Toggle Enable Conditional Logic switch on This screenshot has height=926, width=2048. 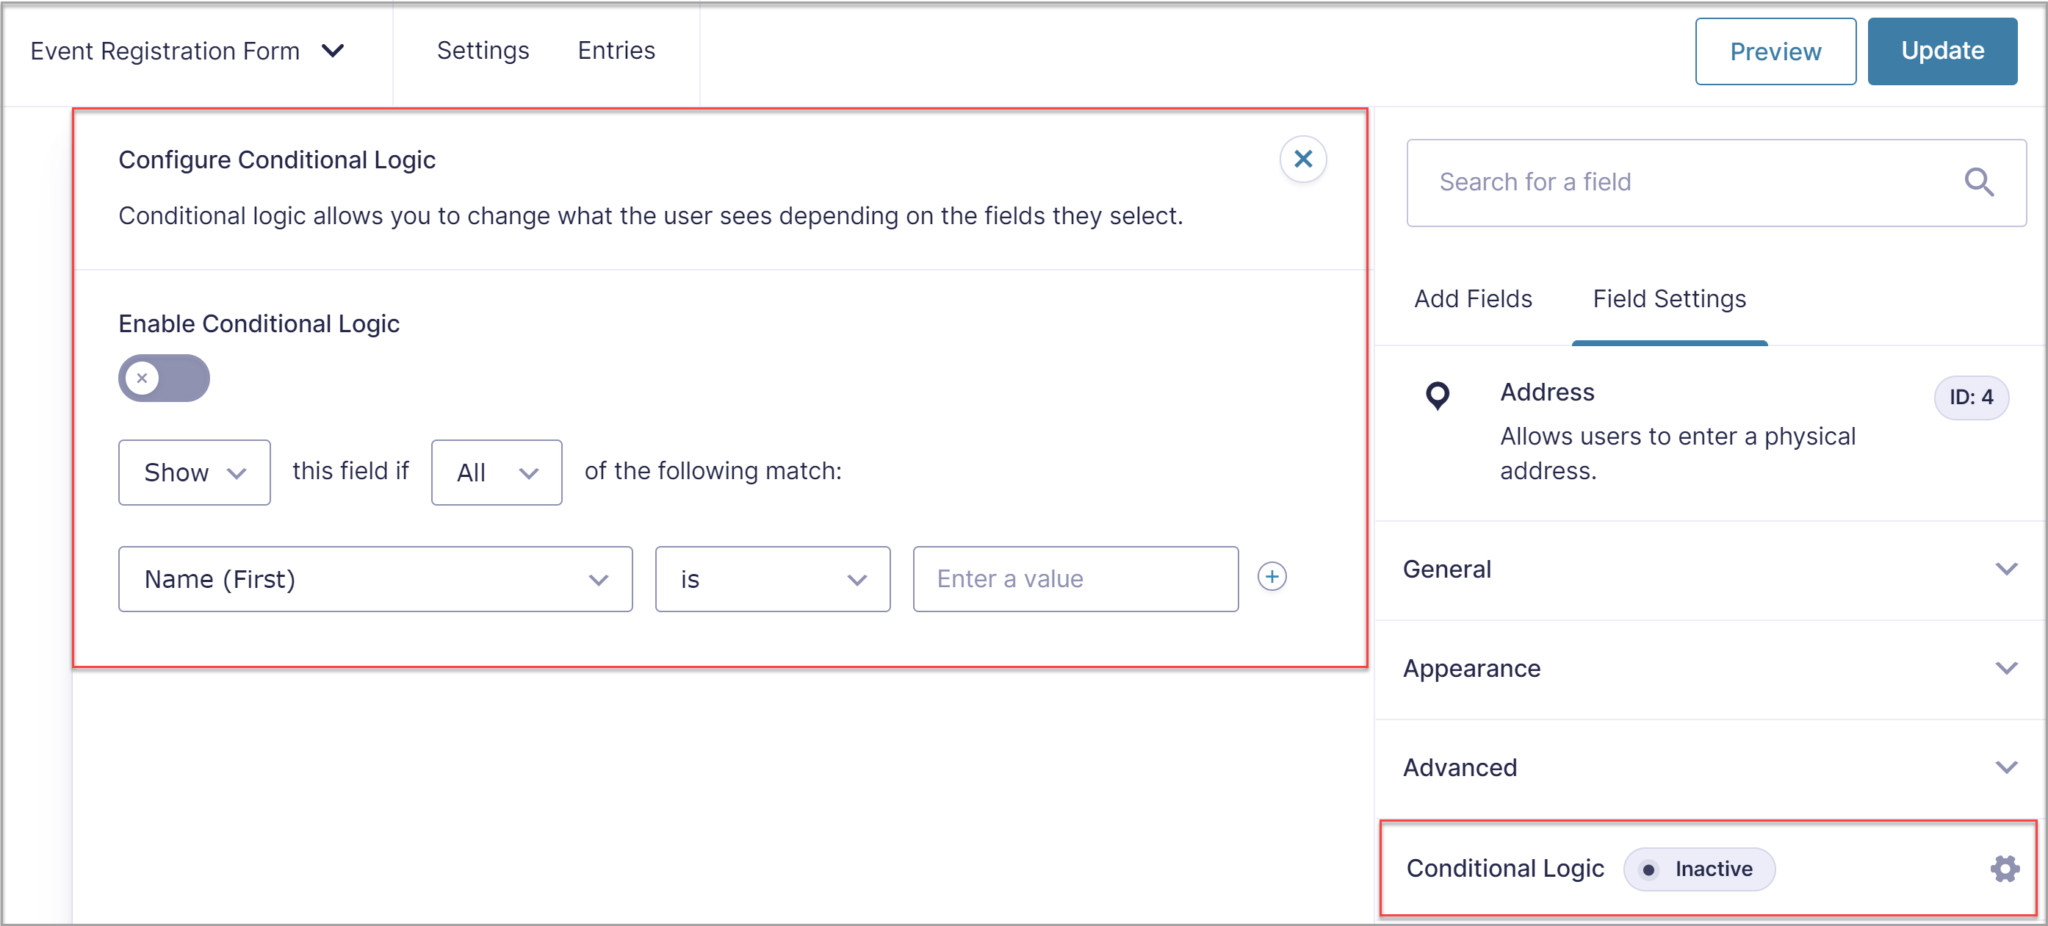pos(163,378)
